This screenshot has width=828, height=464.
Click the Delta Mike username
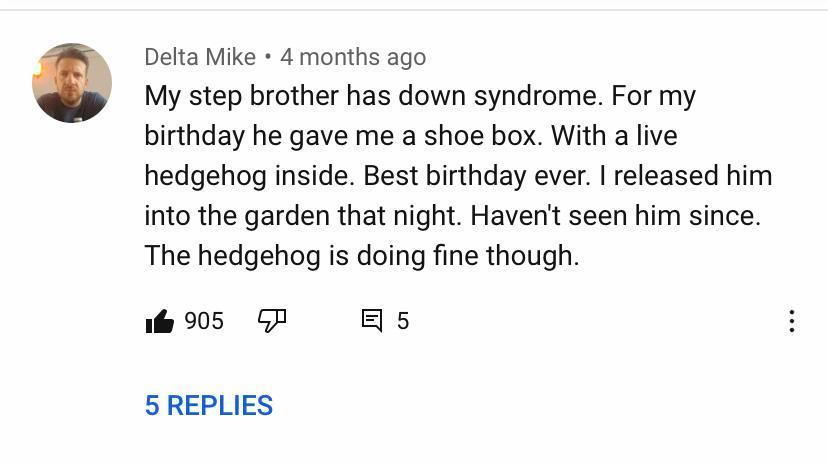(x=200, y=57)
